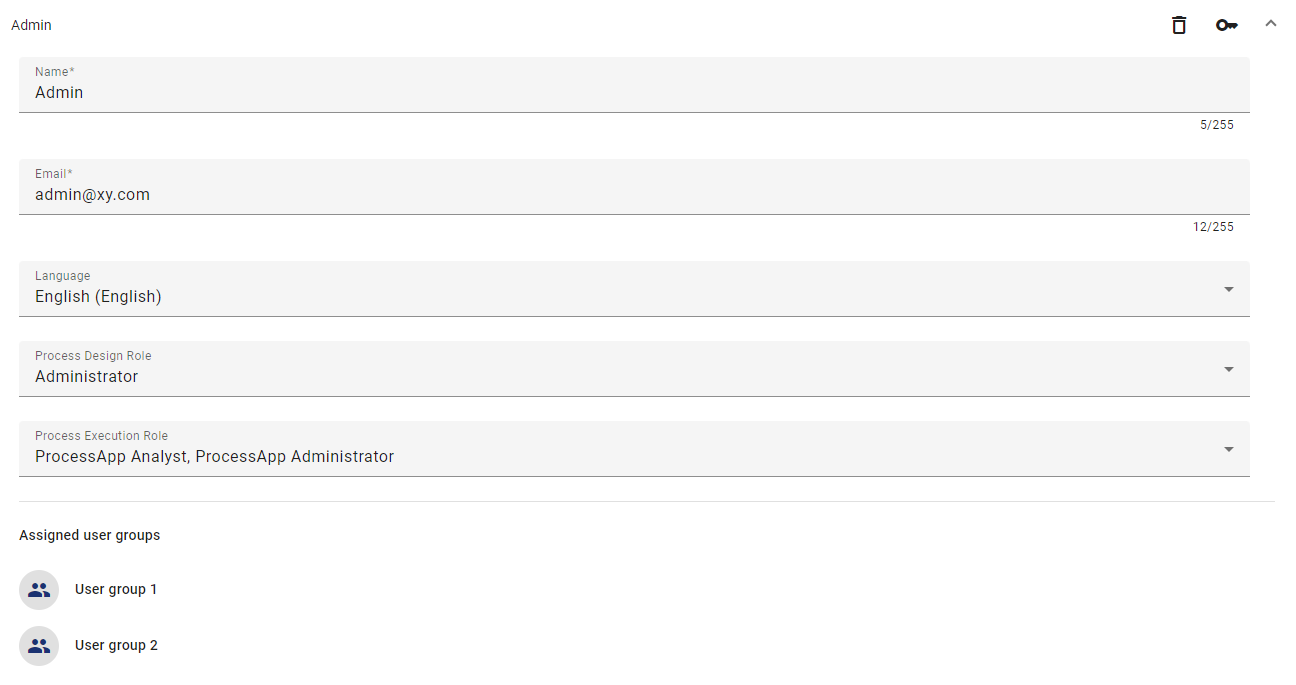The image size is (1296, 685).
Task: Select User group 1 from the assigned groups
Action: (116, 589)
